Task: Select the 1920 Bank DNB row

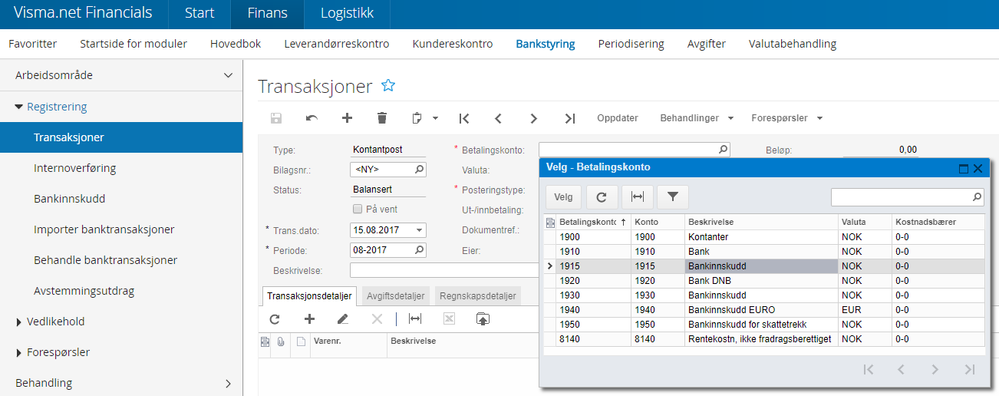Action: tap(765, 281)
